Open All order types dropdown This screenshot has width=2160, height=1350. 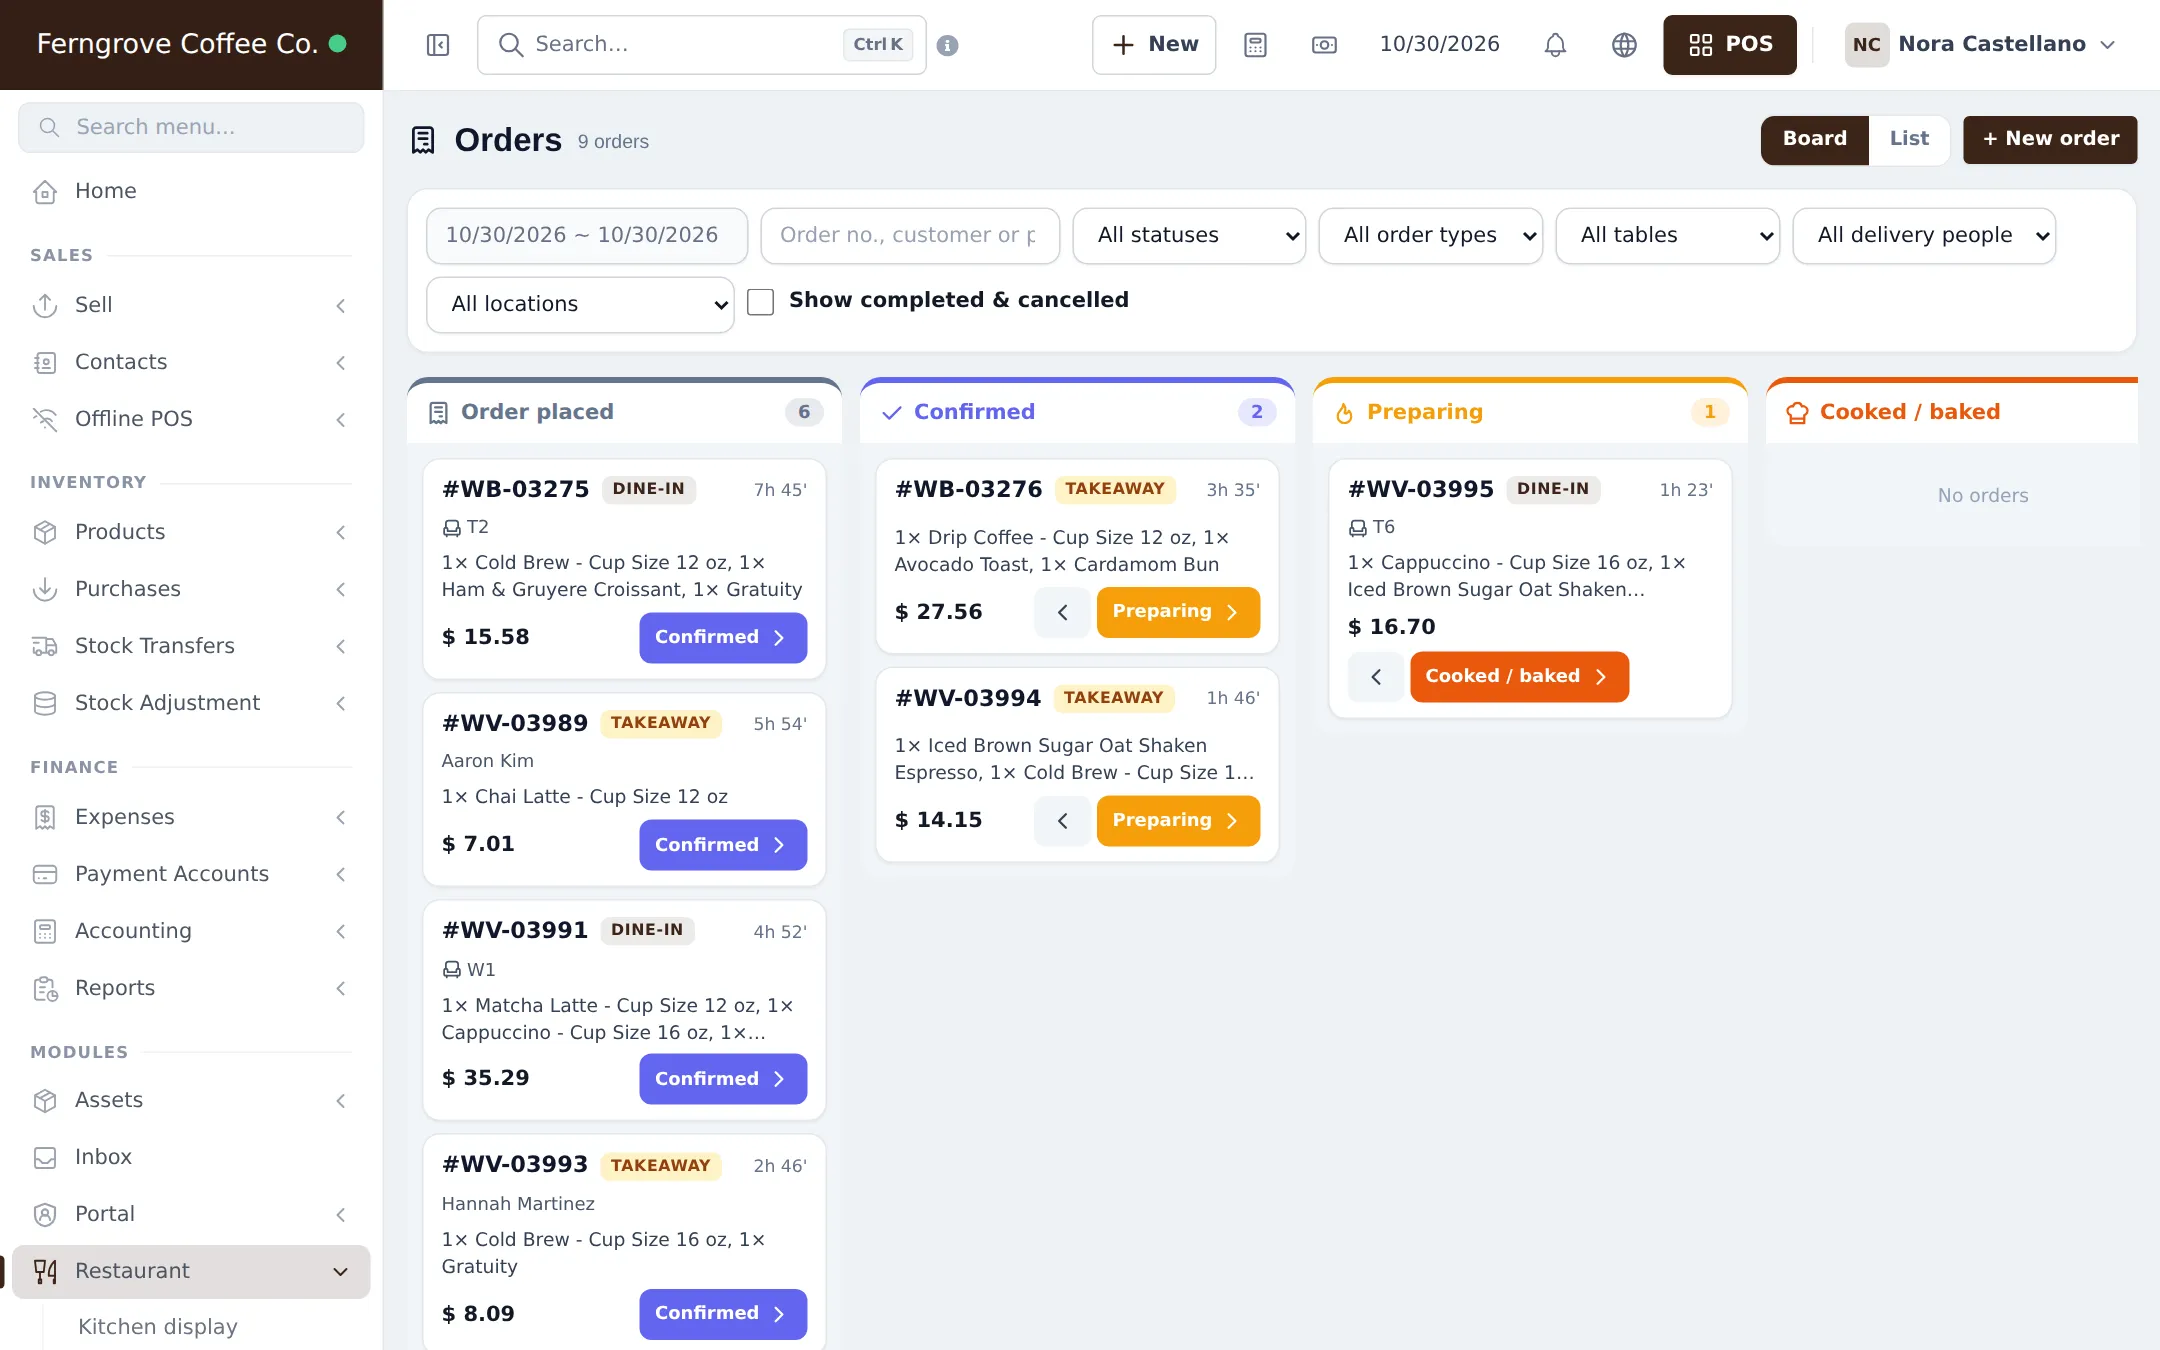[x=1431, y=236]
